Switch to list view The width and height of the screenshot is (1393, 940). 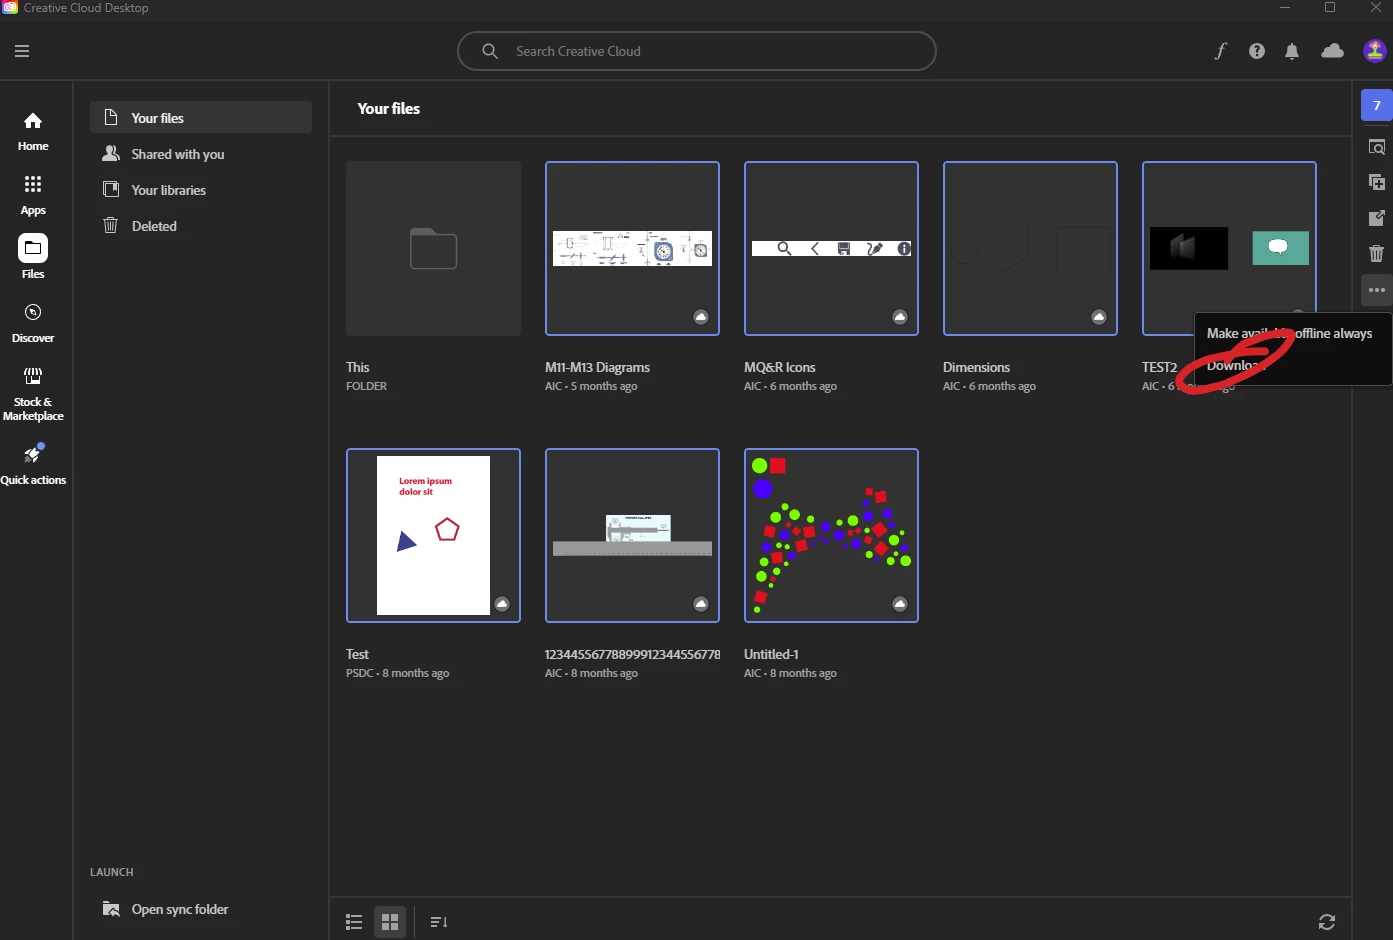click(354, 922)
